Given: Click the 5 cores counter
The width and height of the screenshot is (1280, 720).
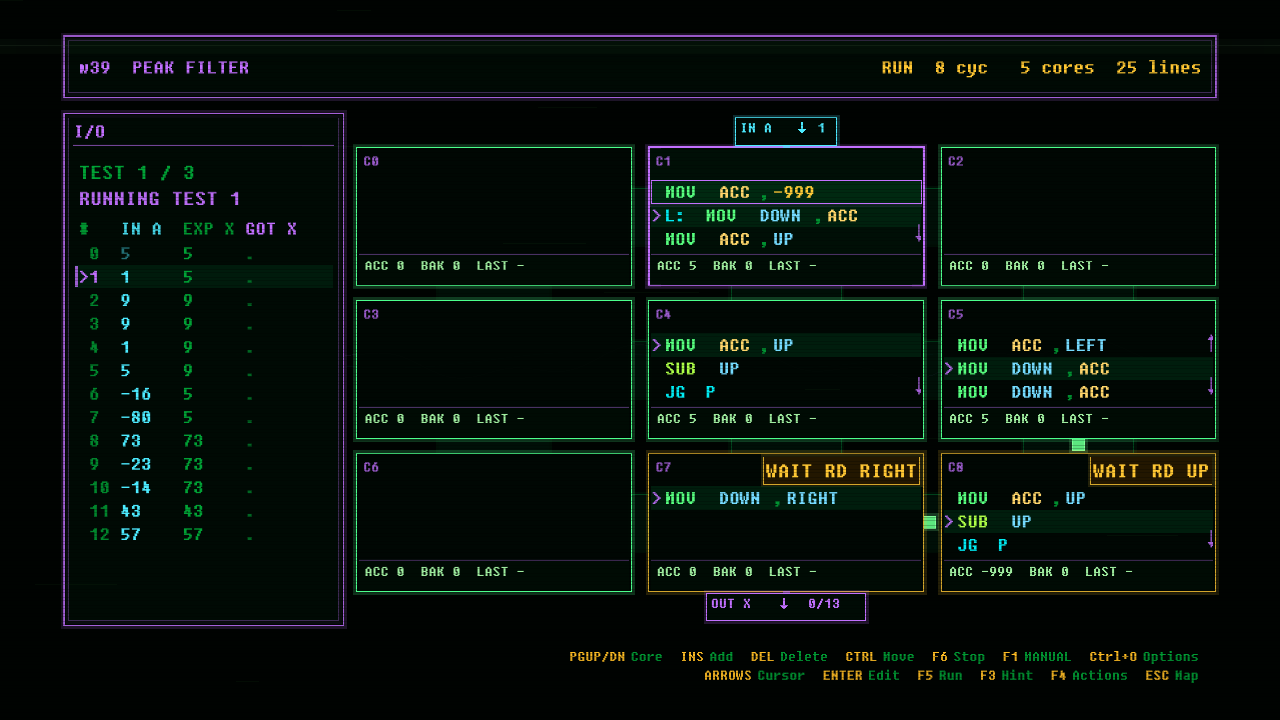Looking at the screenshot, I should 1057,68.
